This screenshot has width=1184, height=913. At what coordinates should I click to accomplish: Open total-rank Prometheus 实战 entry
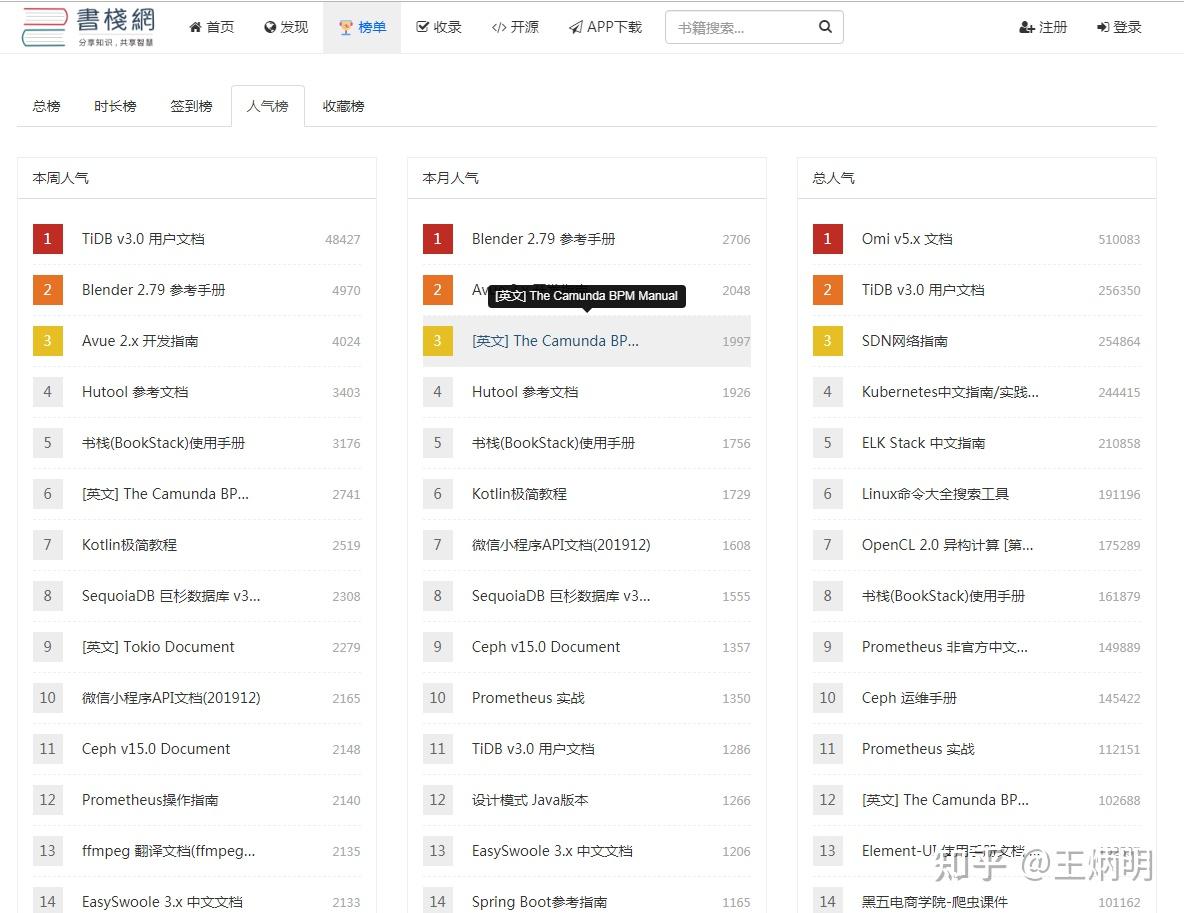click(x=918, y=749)
